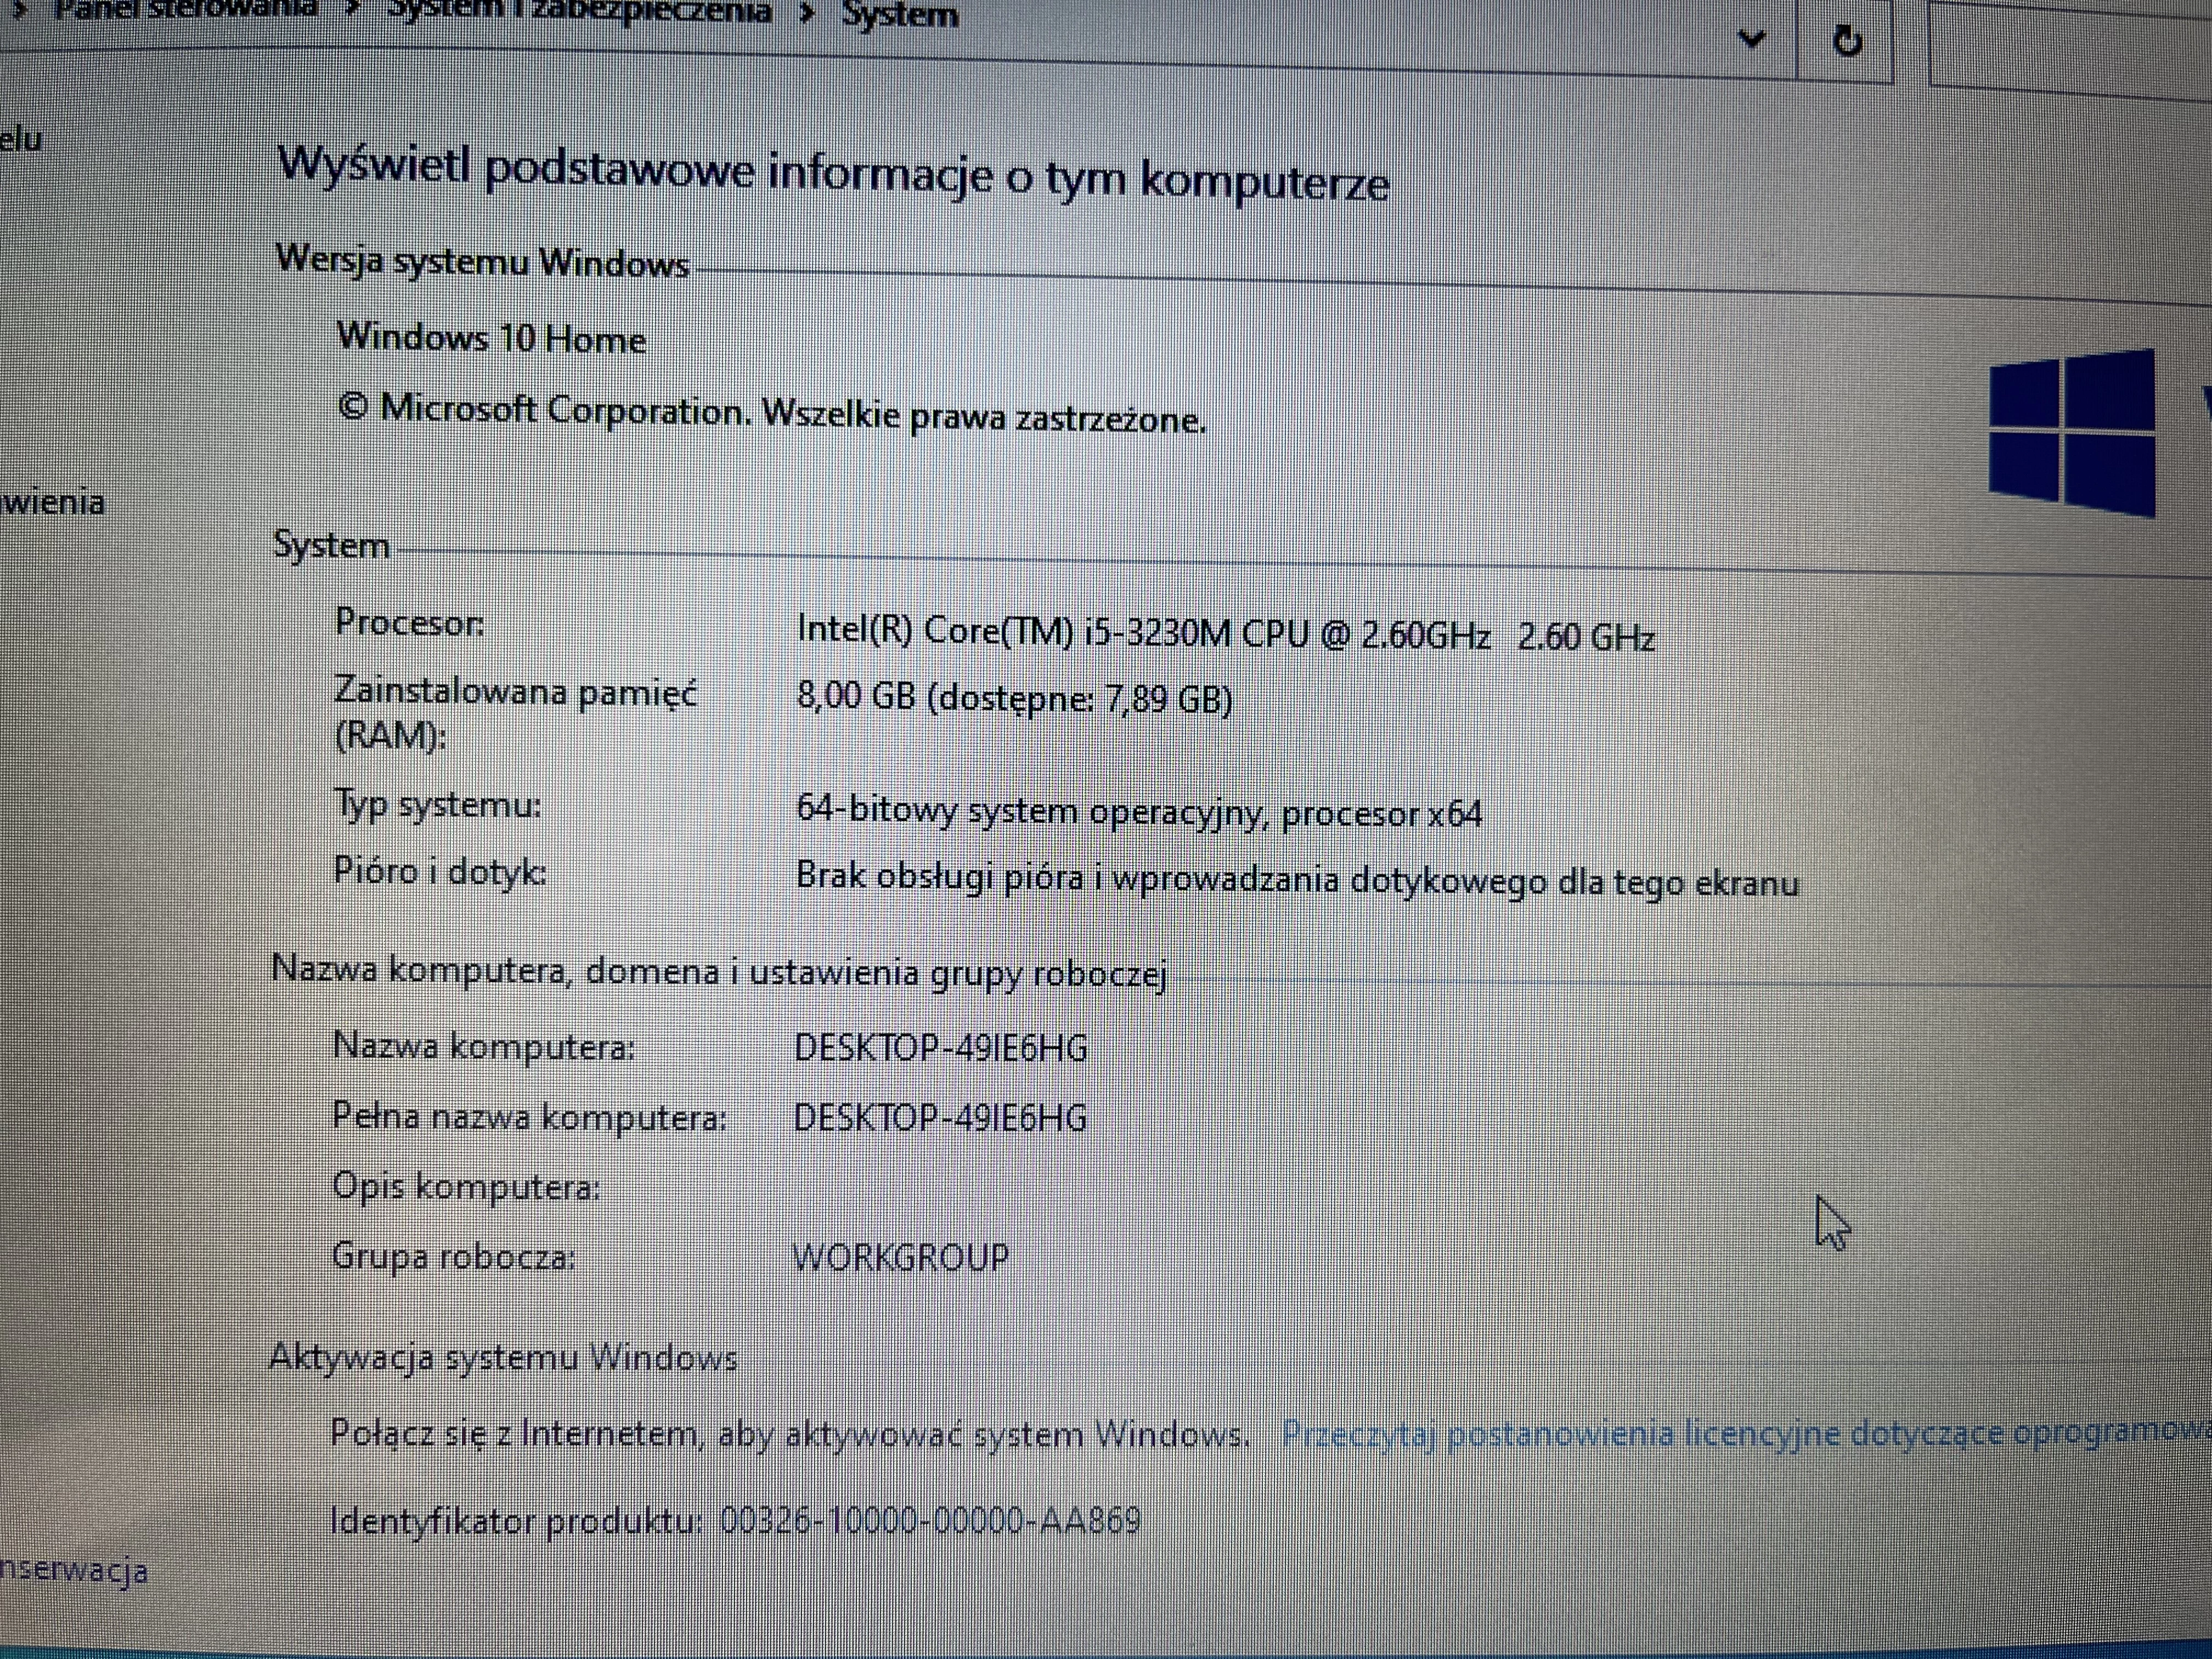
Task: Click 'Nazwa komputera, domena i ustawienia' heading
Action: coord(720,971)
